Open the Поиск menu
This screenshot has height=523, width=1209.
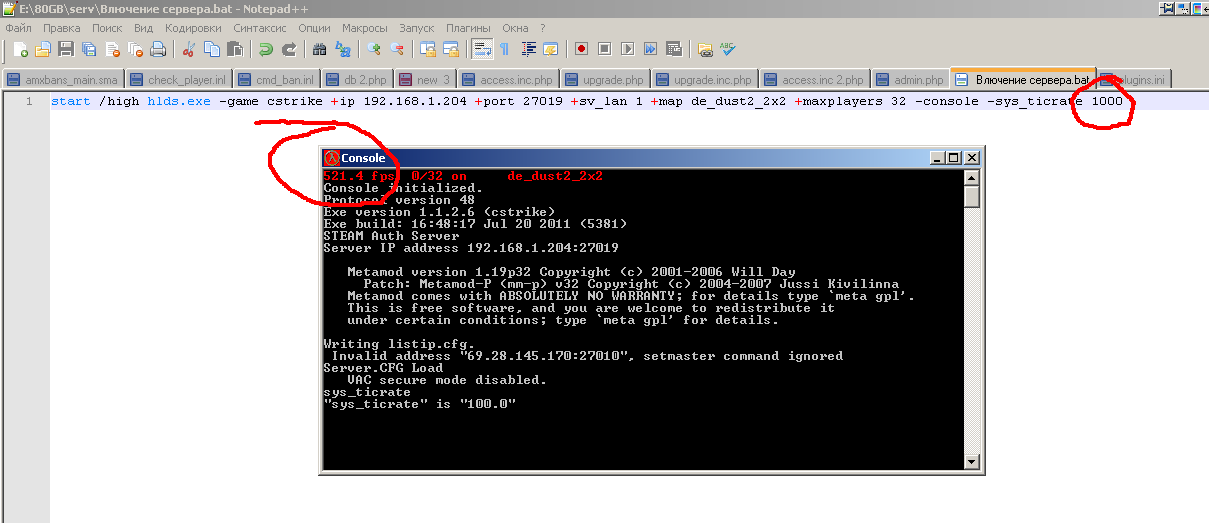(x=107, y=28)
